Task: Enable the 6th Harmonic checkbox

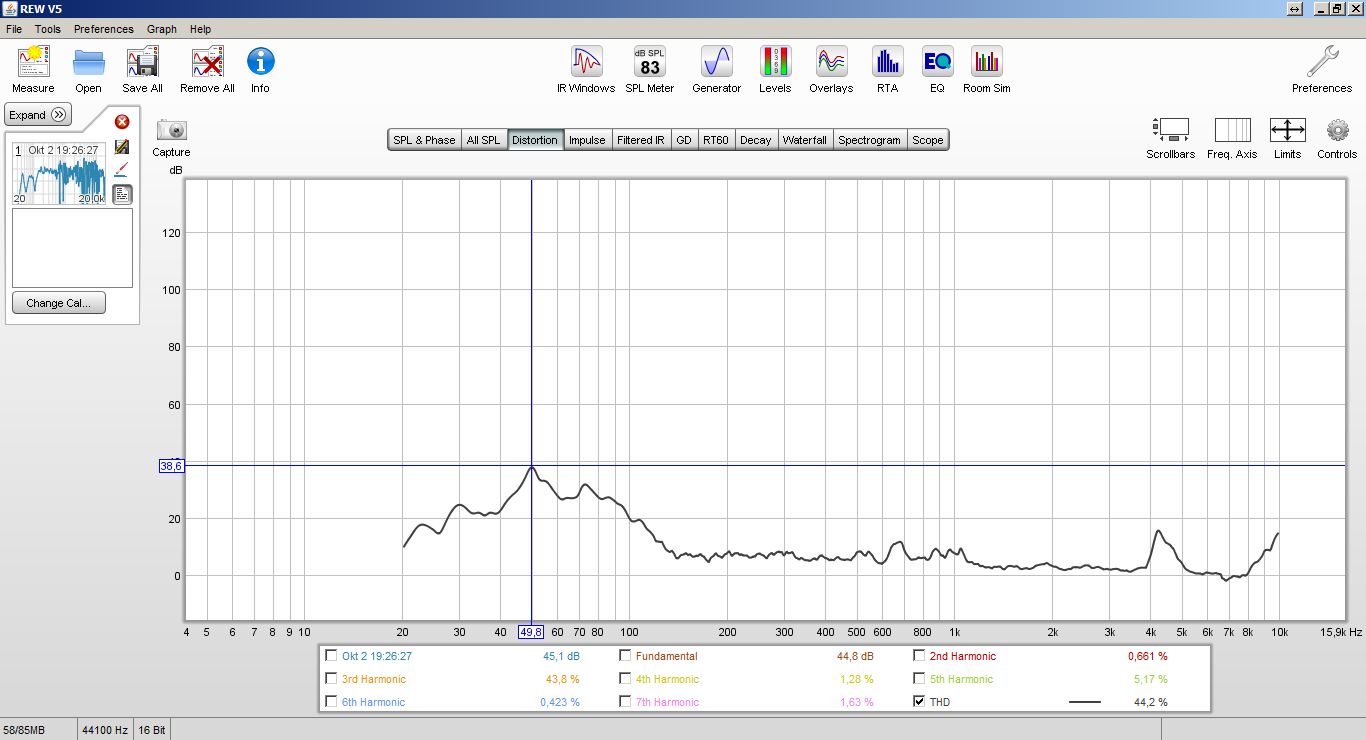Action: coord(331,702)
